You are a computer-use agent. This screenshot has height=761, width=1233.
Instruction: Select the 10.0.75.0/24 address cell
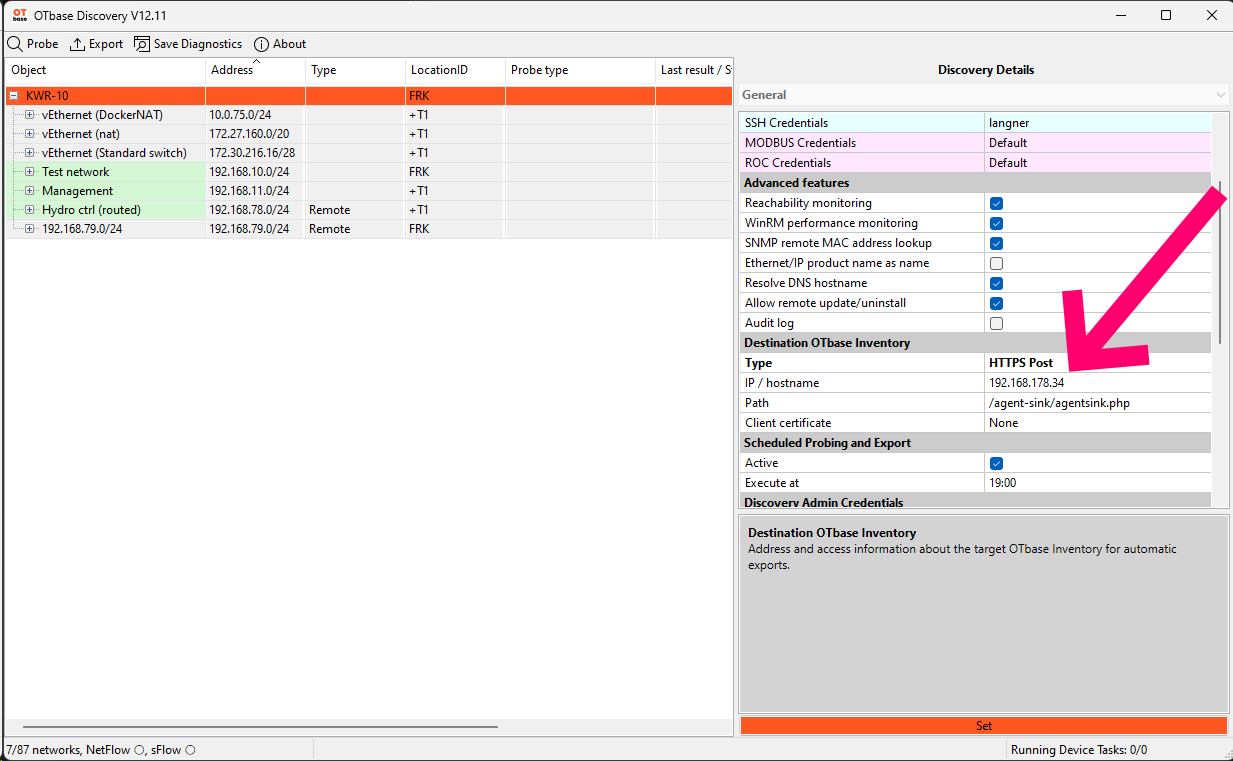pyautogui.click(x=255, y=115)
